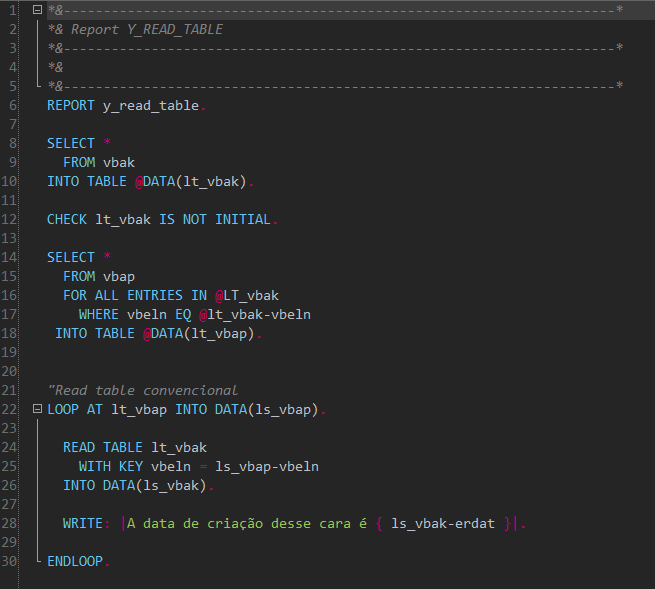Image resolution: width=655 pixels, height=589 pixels.
Task: Place cursor on 'Report Y_READ_TABLE' comment
Action: pyautogui.click(x=147, y=30)
